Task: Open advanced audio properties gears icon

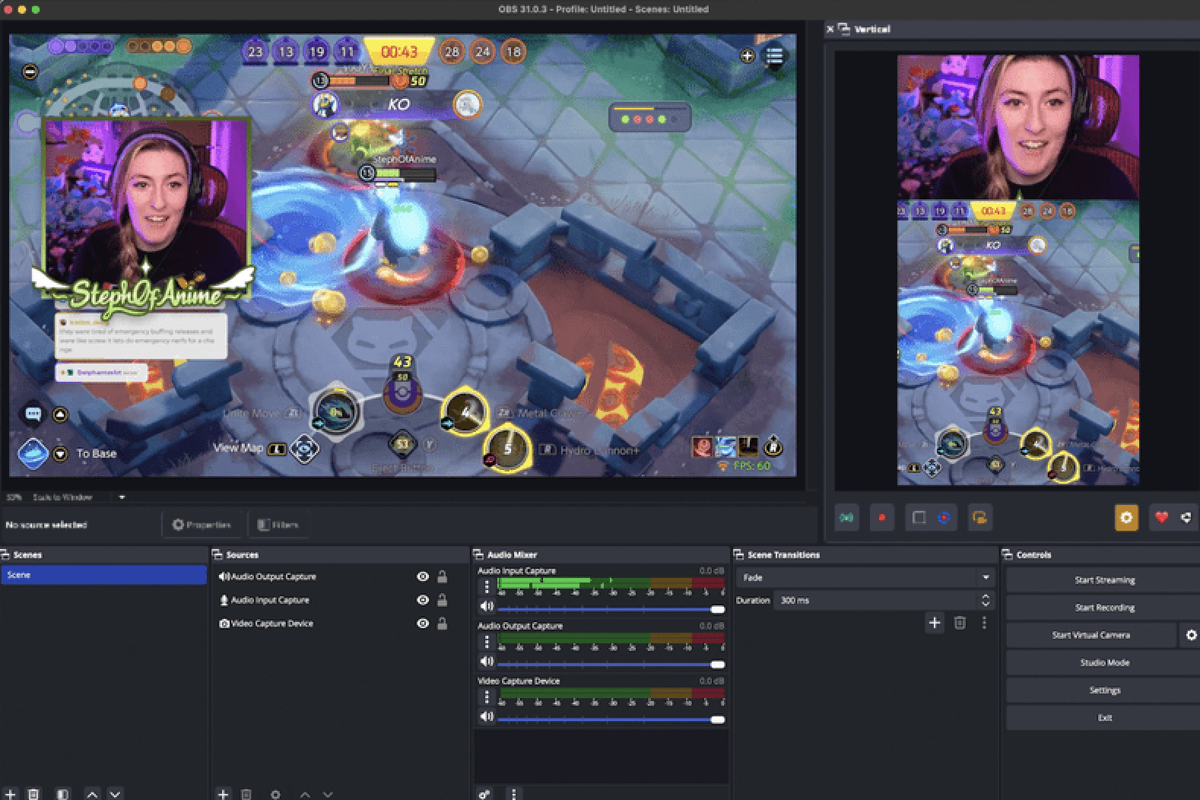Action: [x=485, y=794]
